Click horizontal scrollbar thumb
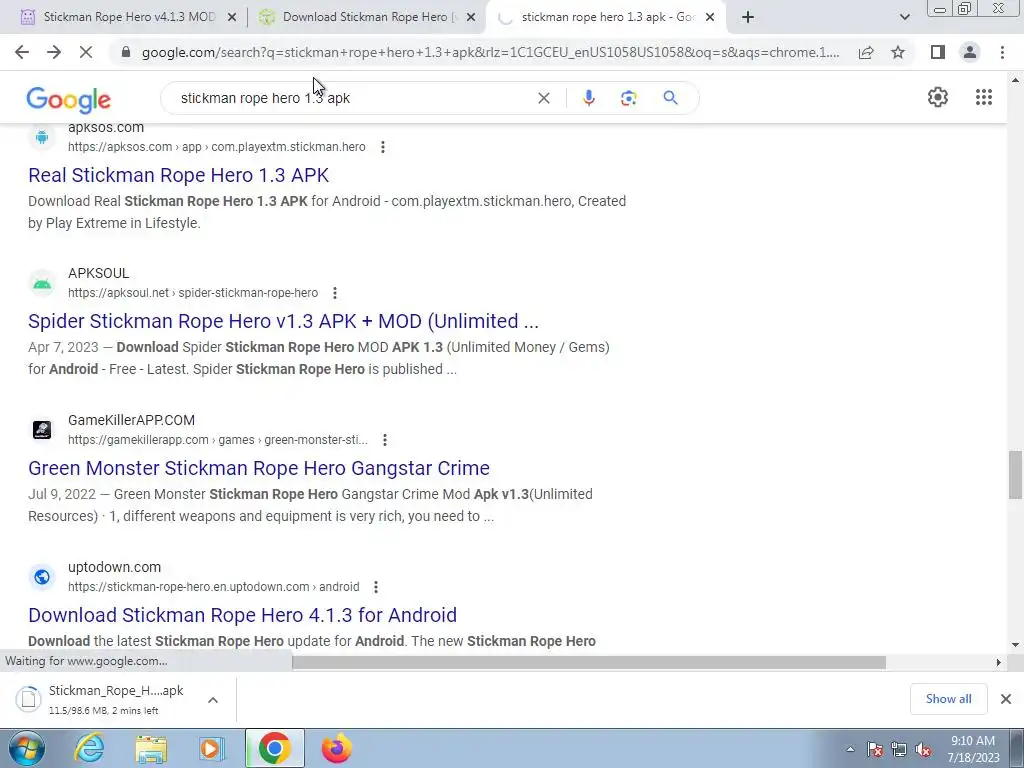 click(x=588, y=662)
